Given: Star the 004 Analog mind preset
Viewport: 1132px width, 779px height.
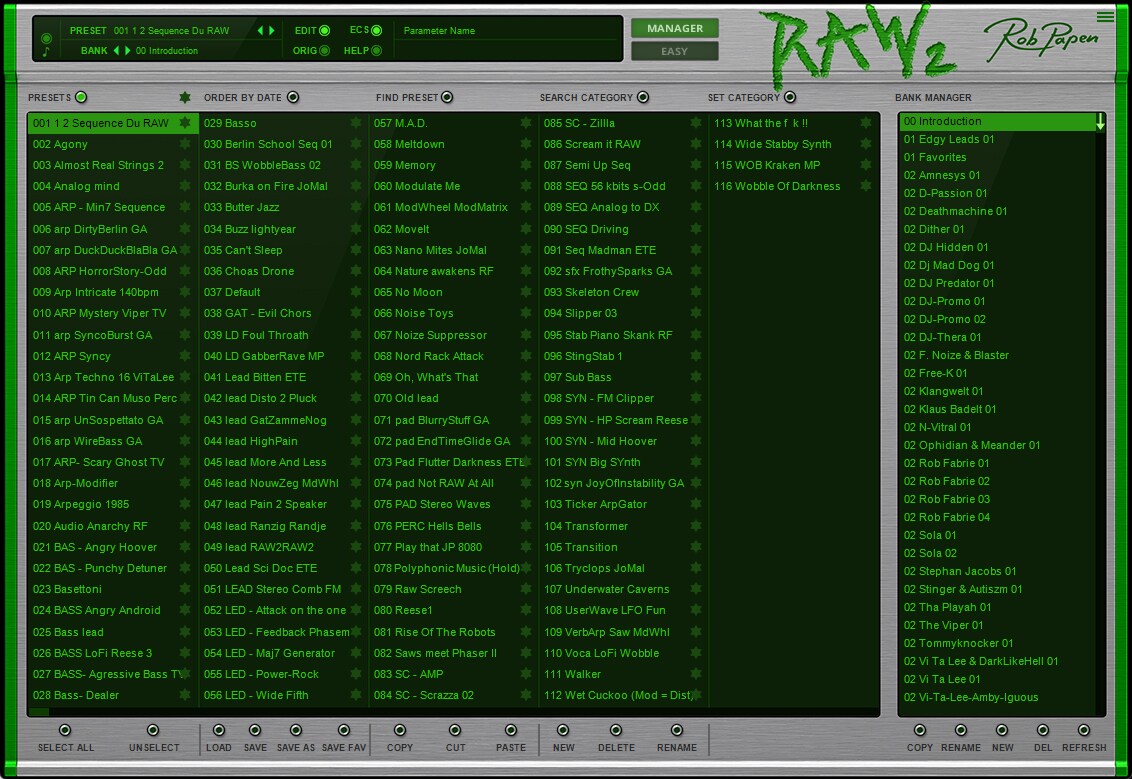Looking at the screenshot, I should 185,186.
